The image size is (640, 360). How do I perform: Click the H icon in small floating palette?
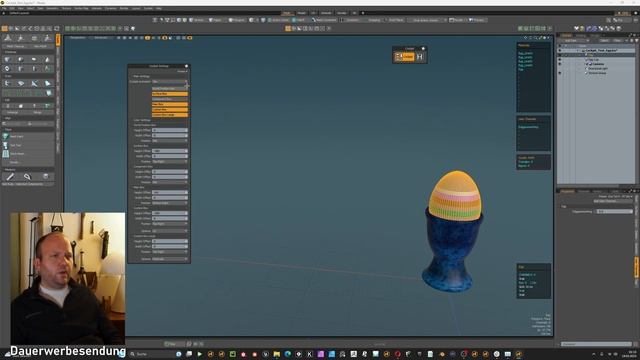click(x=420, y=57)
